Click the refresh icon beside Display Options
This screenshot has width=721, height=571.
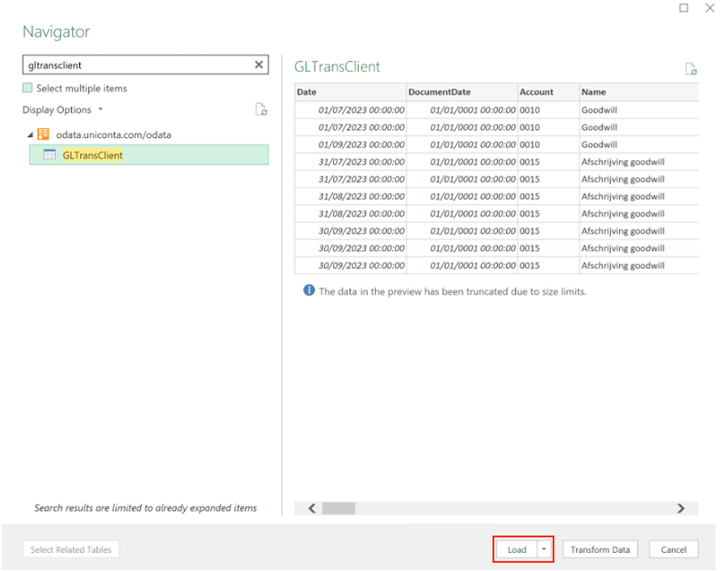pyautogui.click(x=261, y=110)
